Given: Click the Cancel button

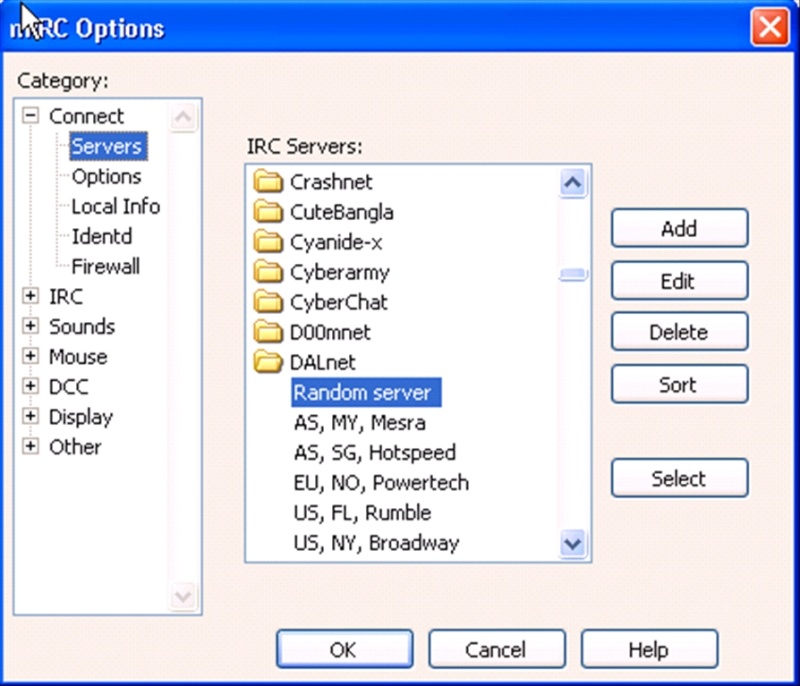Looking at the screenshot, I should pyautogui.click(x=496, y=649).
